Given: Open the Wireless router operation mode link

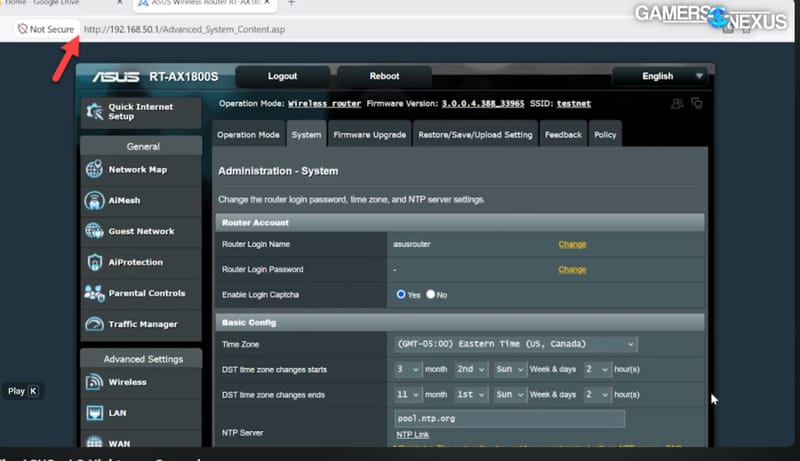Looking at the screenshot, I should [324, 104].
